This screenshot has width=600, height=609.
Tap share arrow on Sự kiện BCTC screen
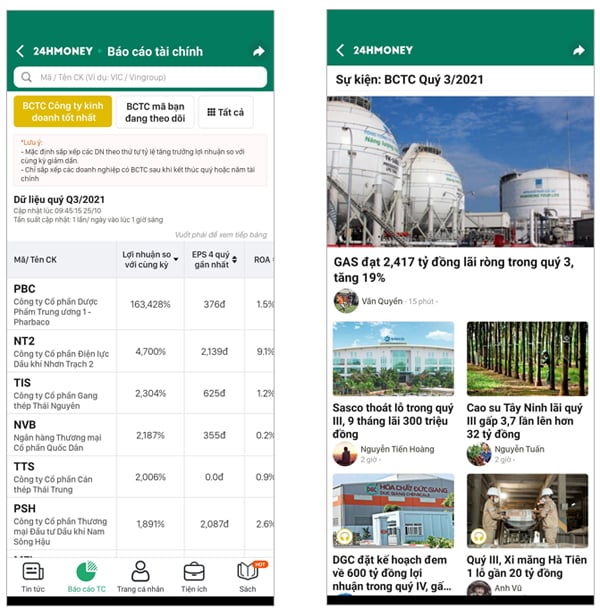[579, 50]
